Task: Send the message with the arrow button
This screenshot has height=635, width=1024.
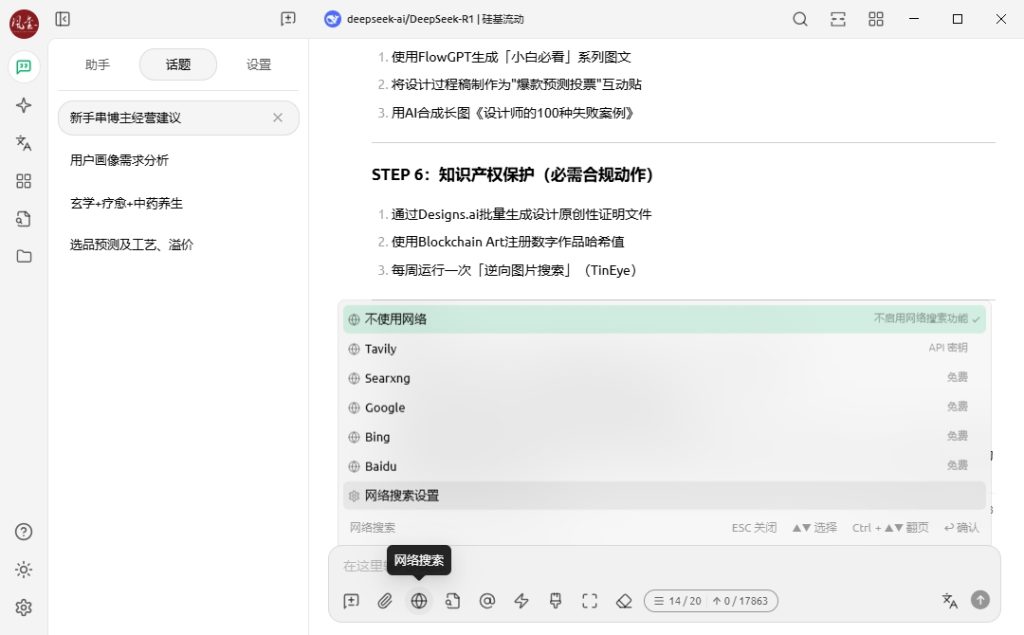Action: click(980, 600)
